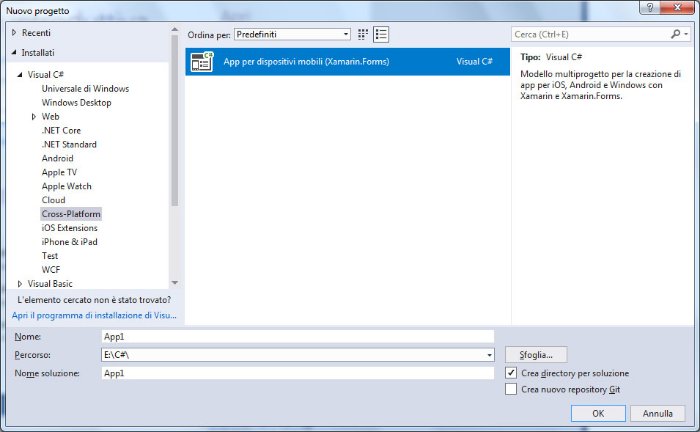
Task: Click the Xamarin.Forms template icon
Action: click(x=202, y=62)
